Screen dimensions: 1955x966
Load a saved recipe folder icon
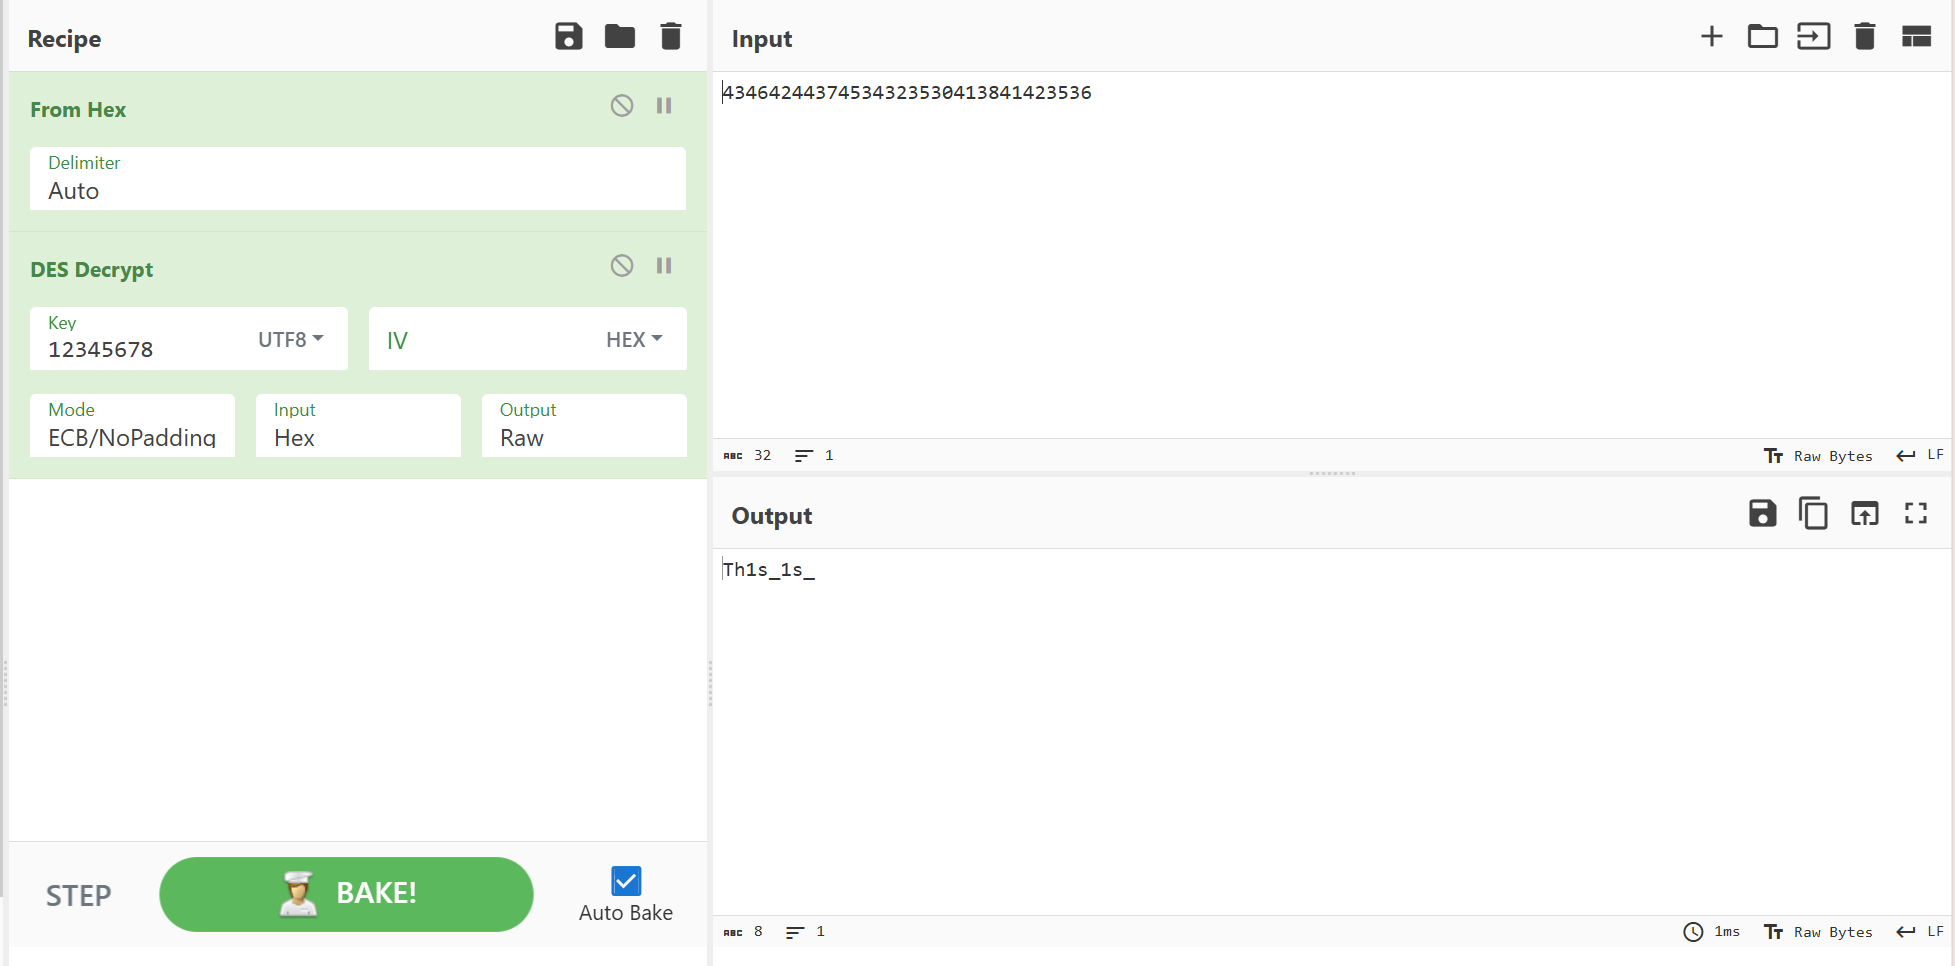click(x=620, y=37)
